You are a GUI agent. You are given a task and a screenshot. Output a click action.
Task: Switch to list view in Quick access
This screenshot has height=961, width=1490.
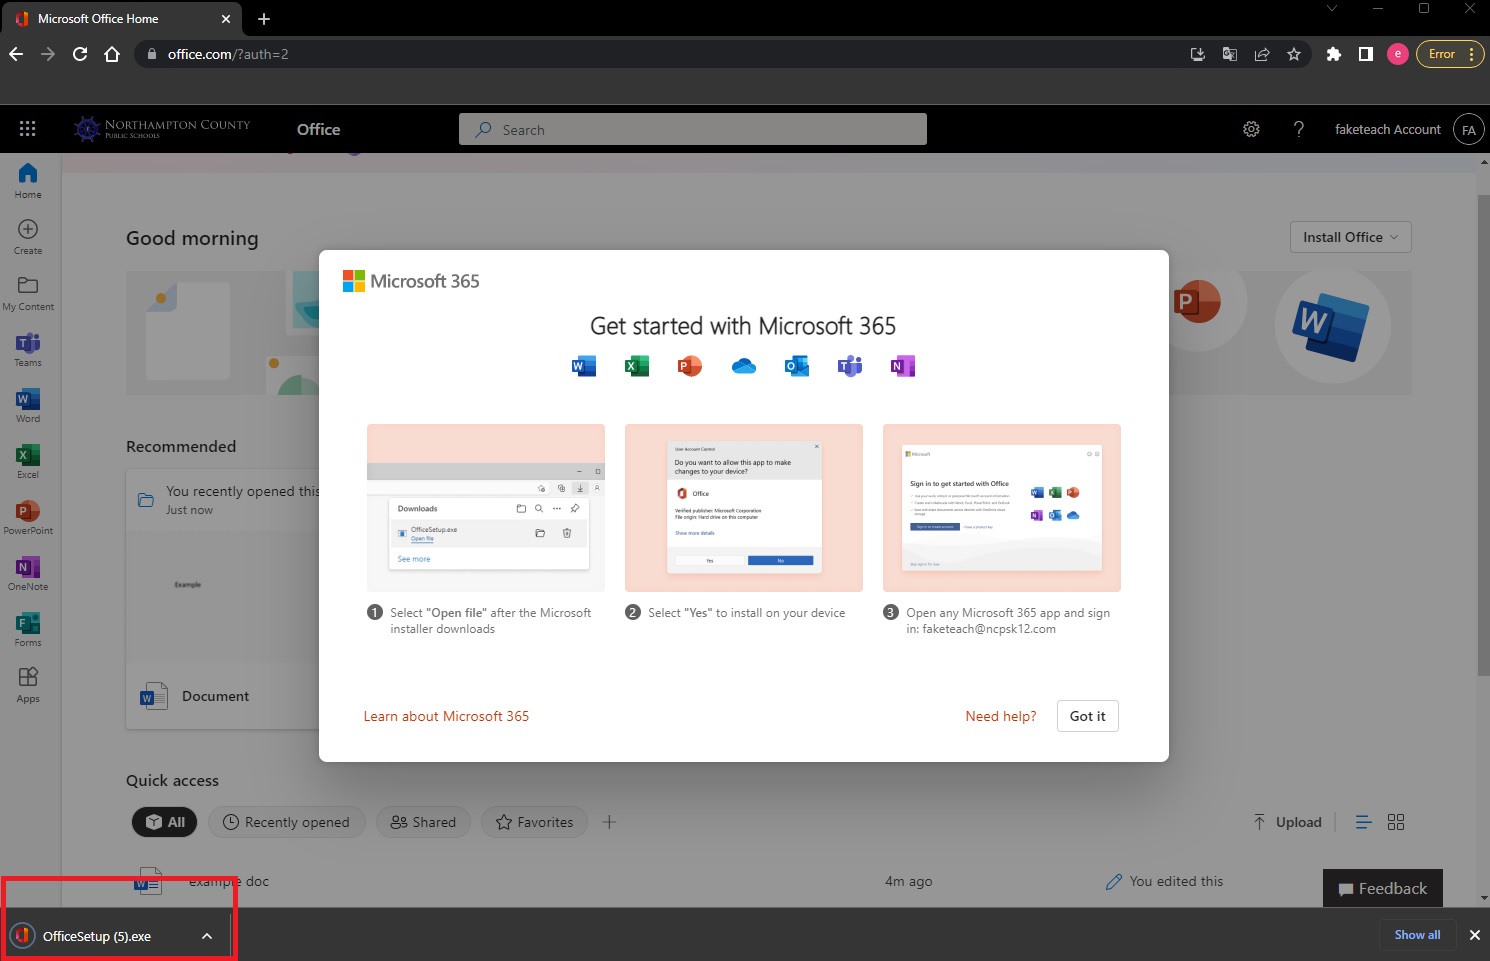click(x=1363, y=822)
